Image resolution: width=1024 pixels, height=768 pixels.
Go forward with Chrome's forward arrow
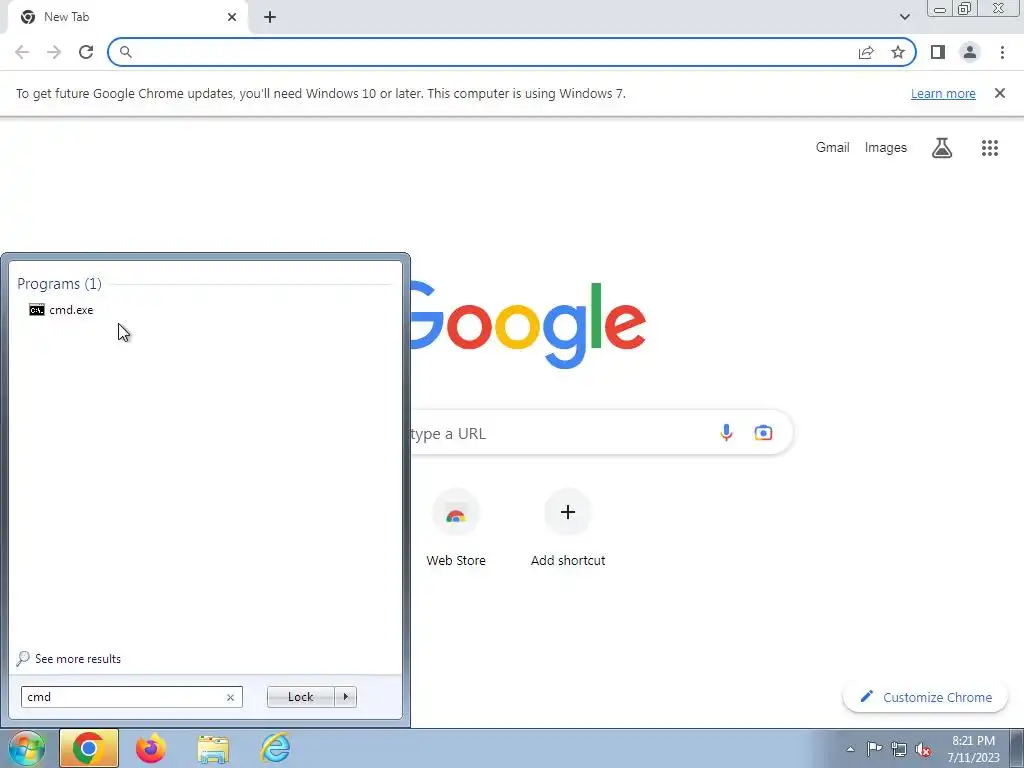[x=54, y=52]
